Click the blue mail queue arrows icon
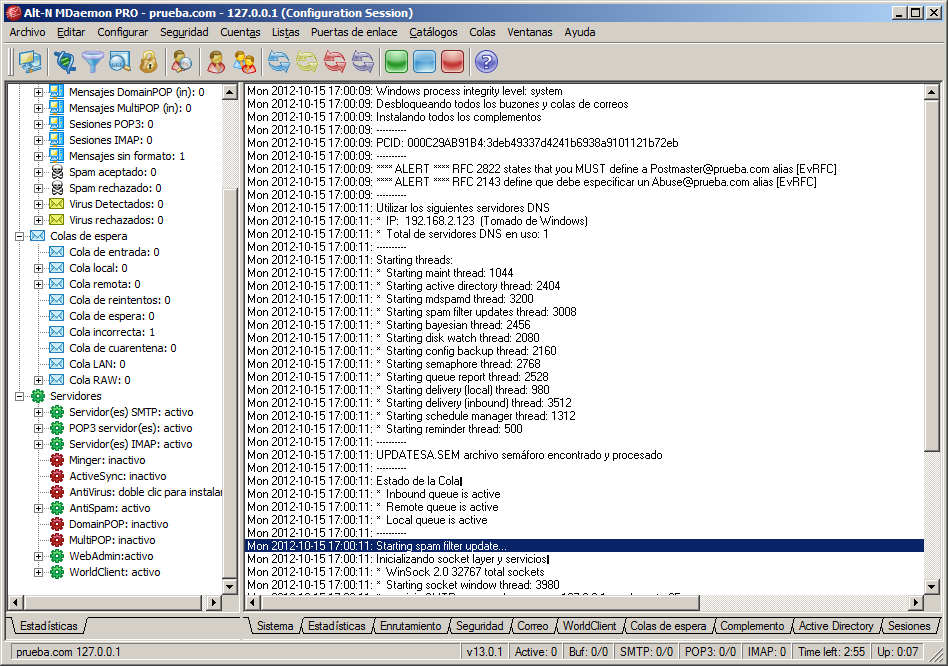This screenshot has height=666, width=948. pos(277,61)
